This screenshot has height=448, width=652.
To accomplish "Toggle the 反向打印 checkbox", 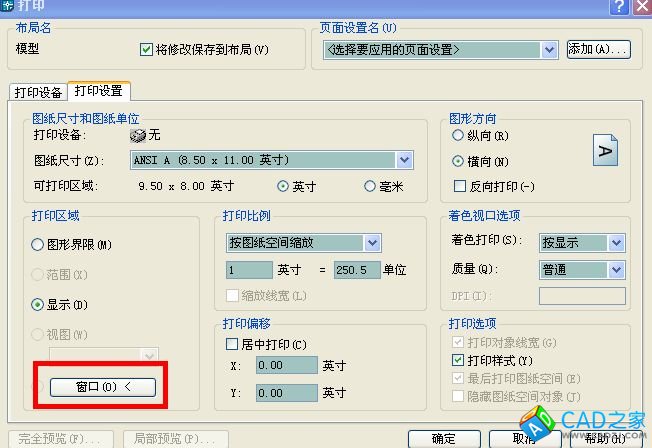I will [460, 186].
